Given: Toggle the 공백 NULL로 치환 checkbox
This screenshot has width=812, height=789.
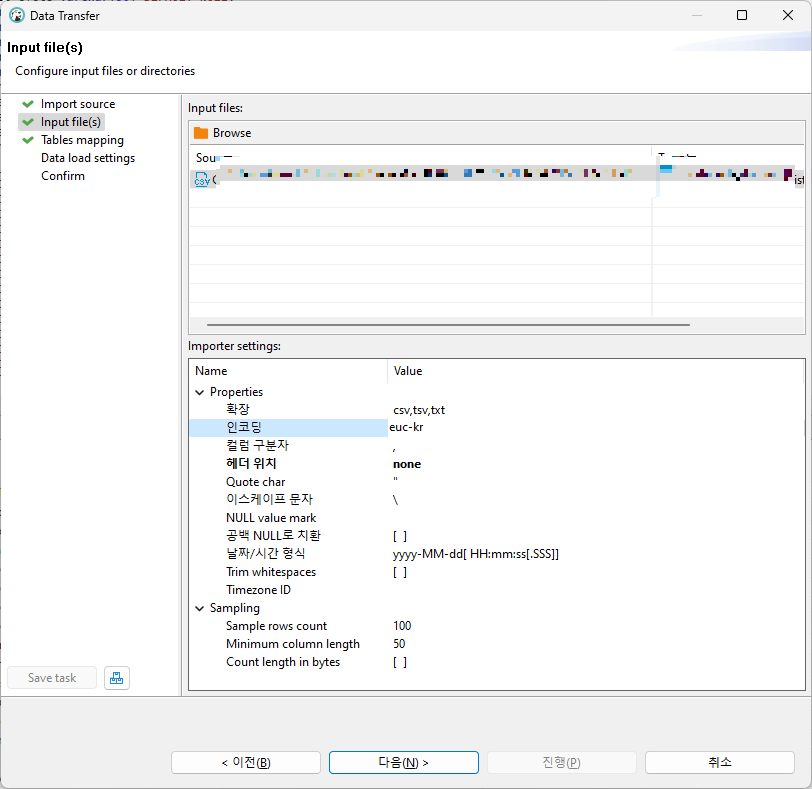Looking at the screenshot, I should (x=399, y=536).
